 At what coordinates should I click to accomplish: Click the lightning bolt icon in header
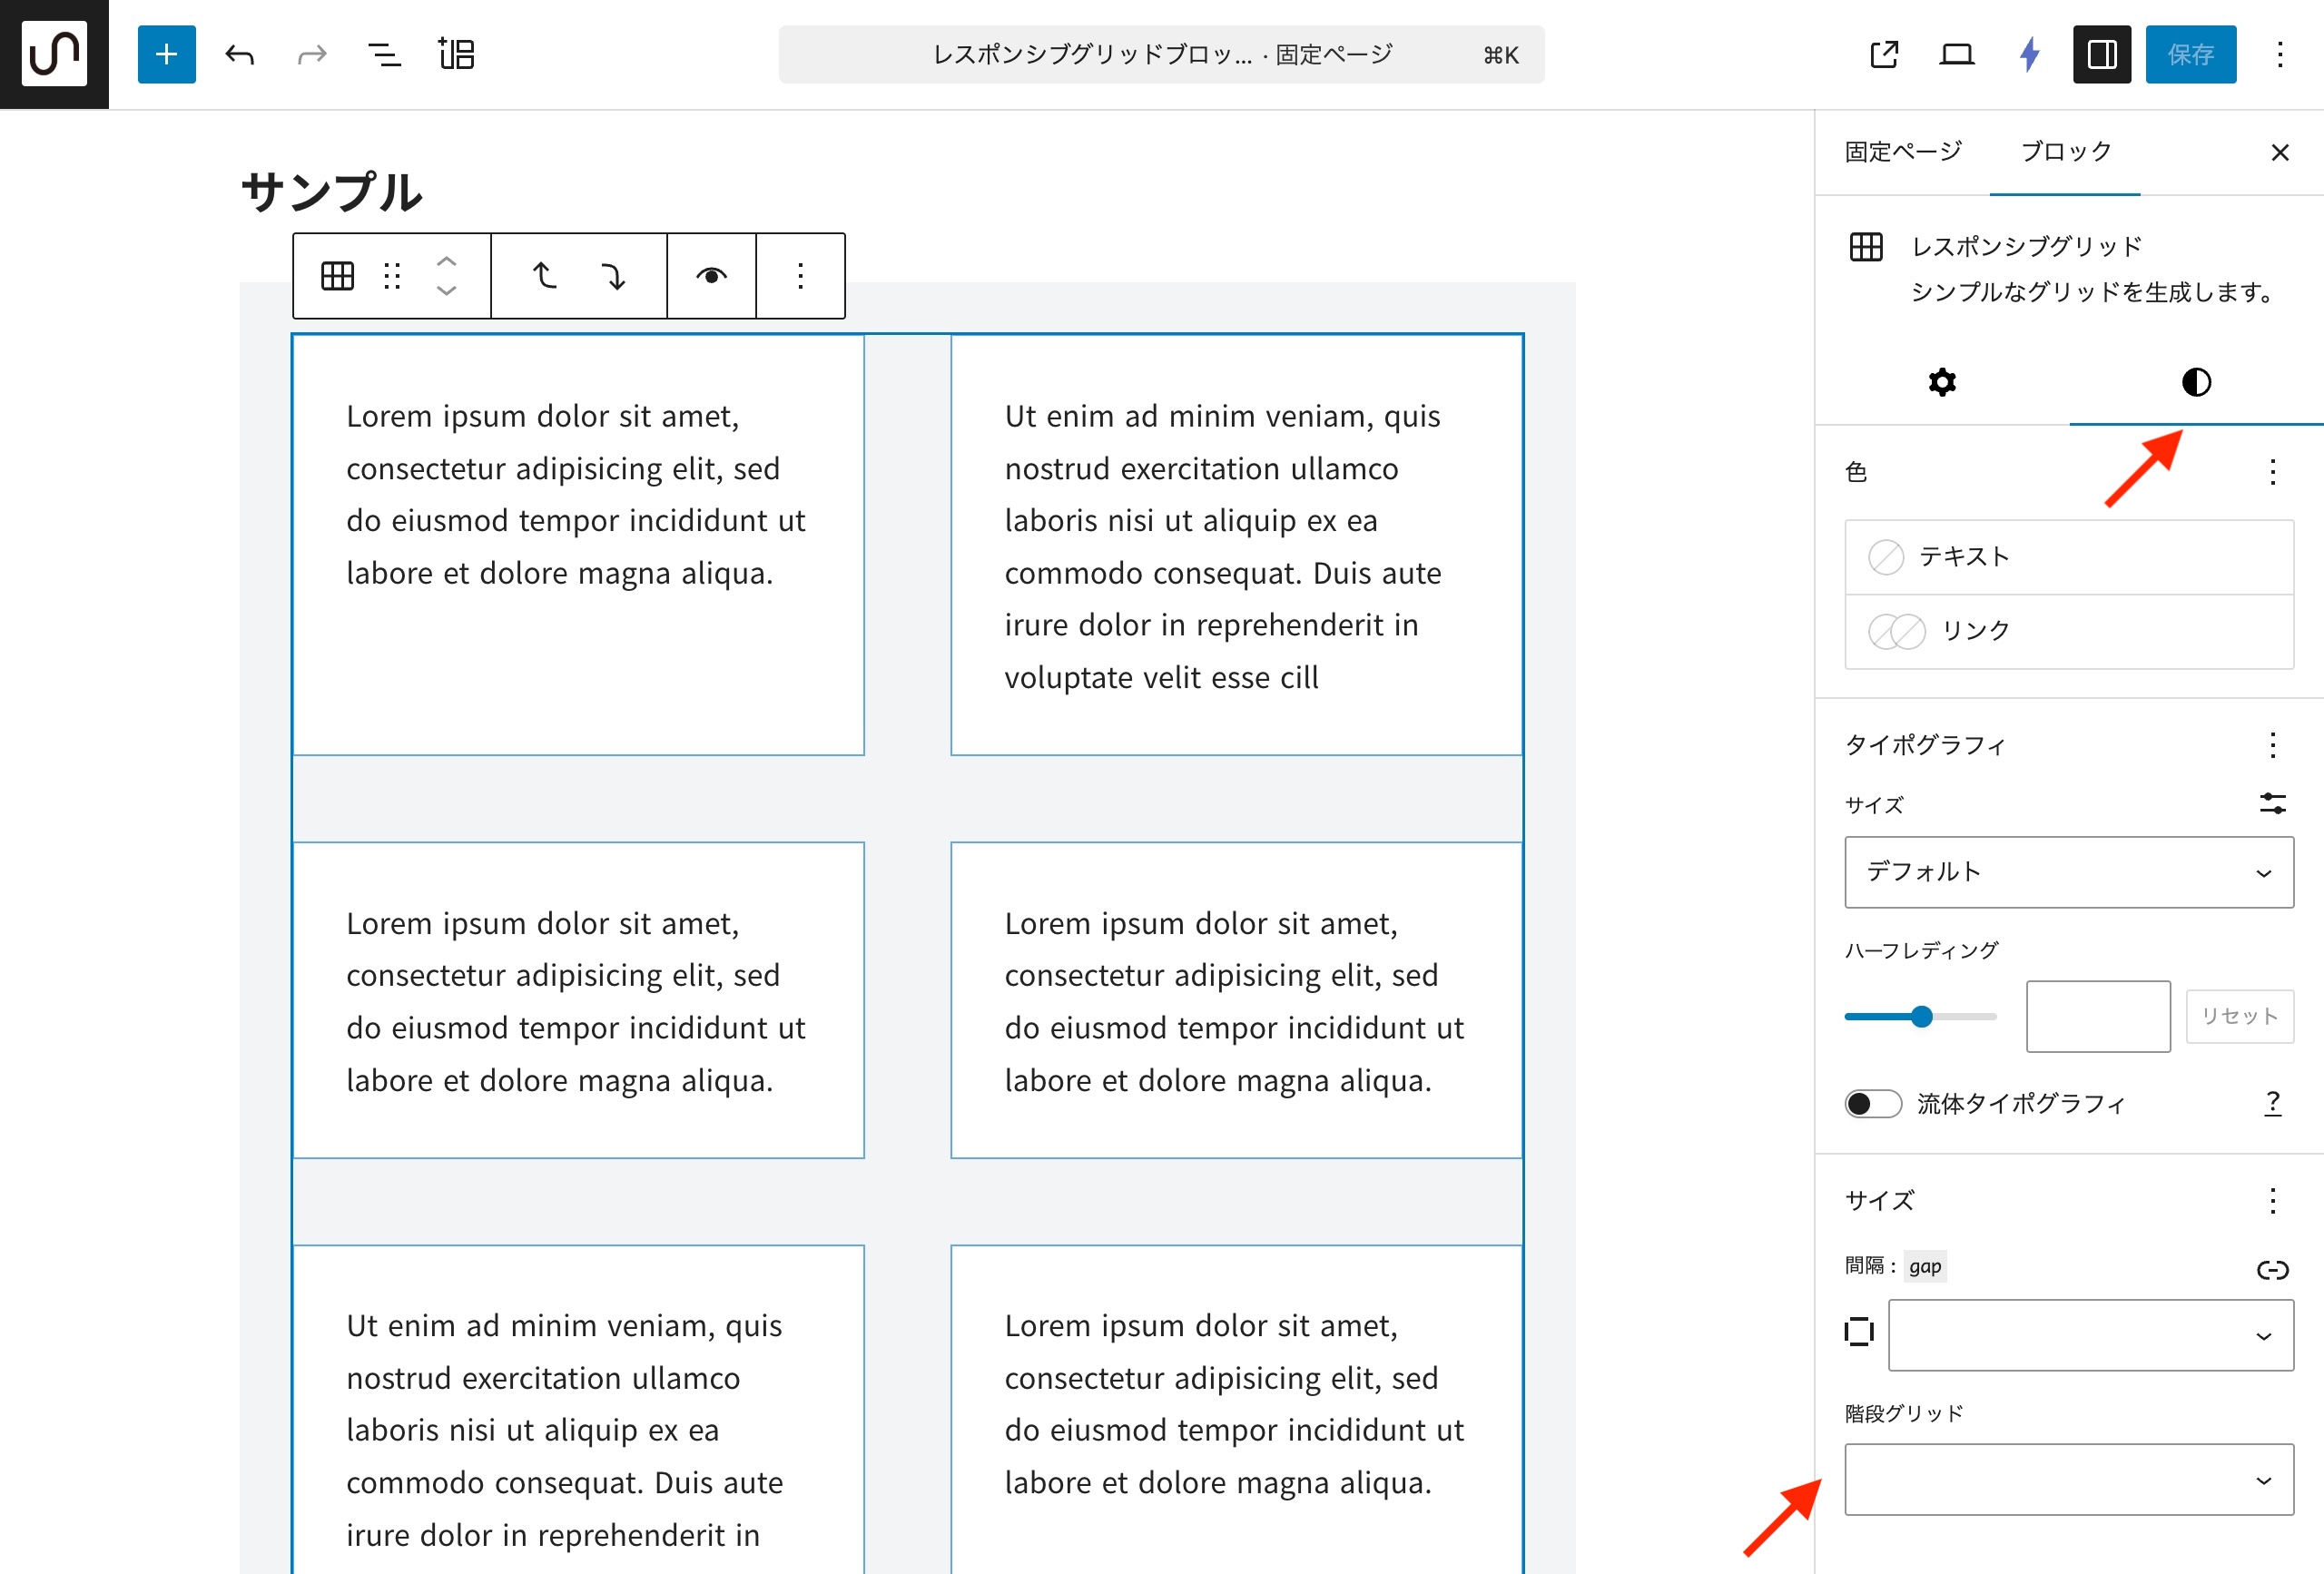click(2029, 54)
